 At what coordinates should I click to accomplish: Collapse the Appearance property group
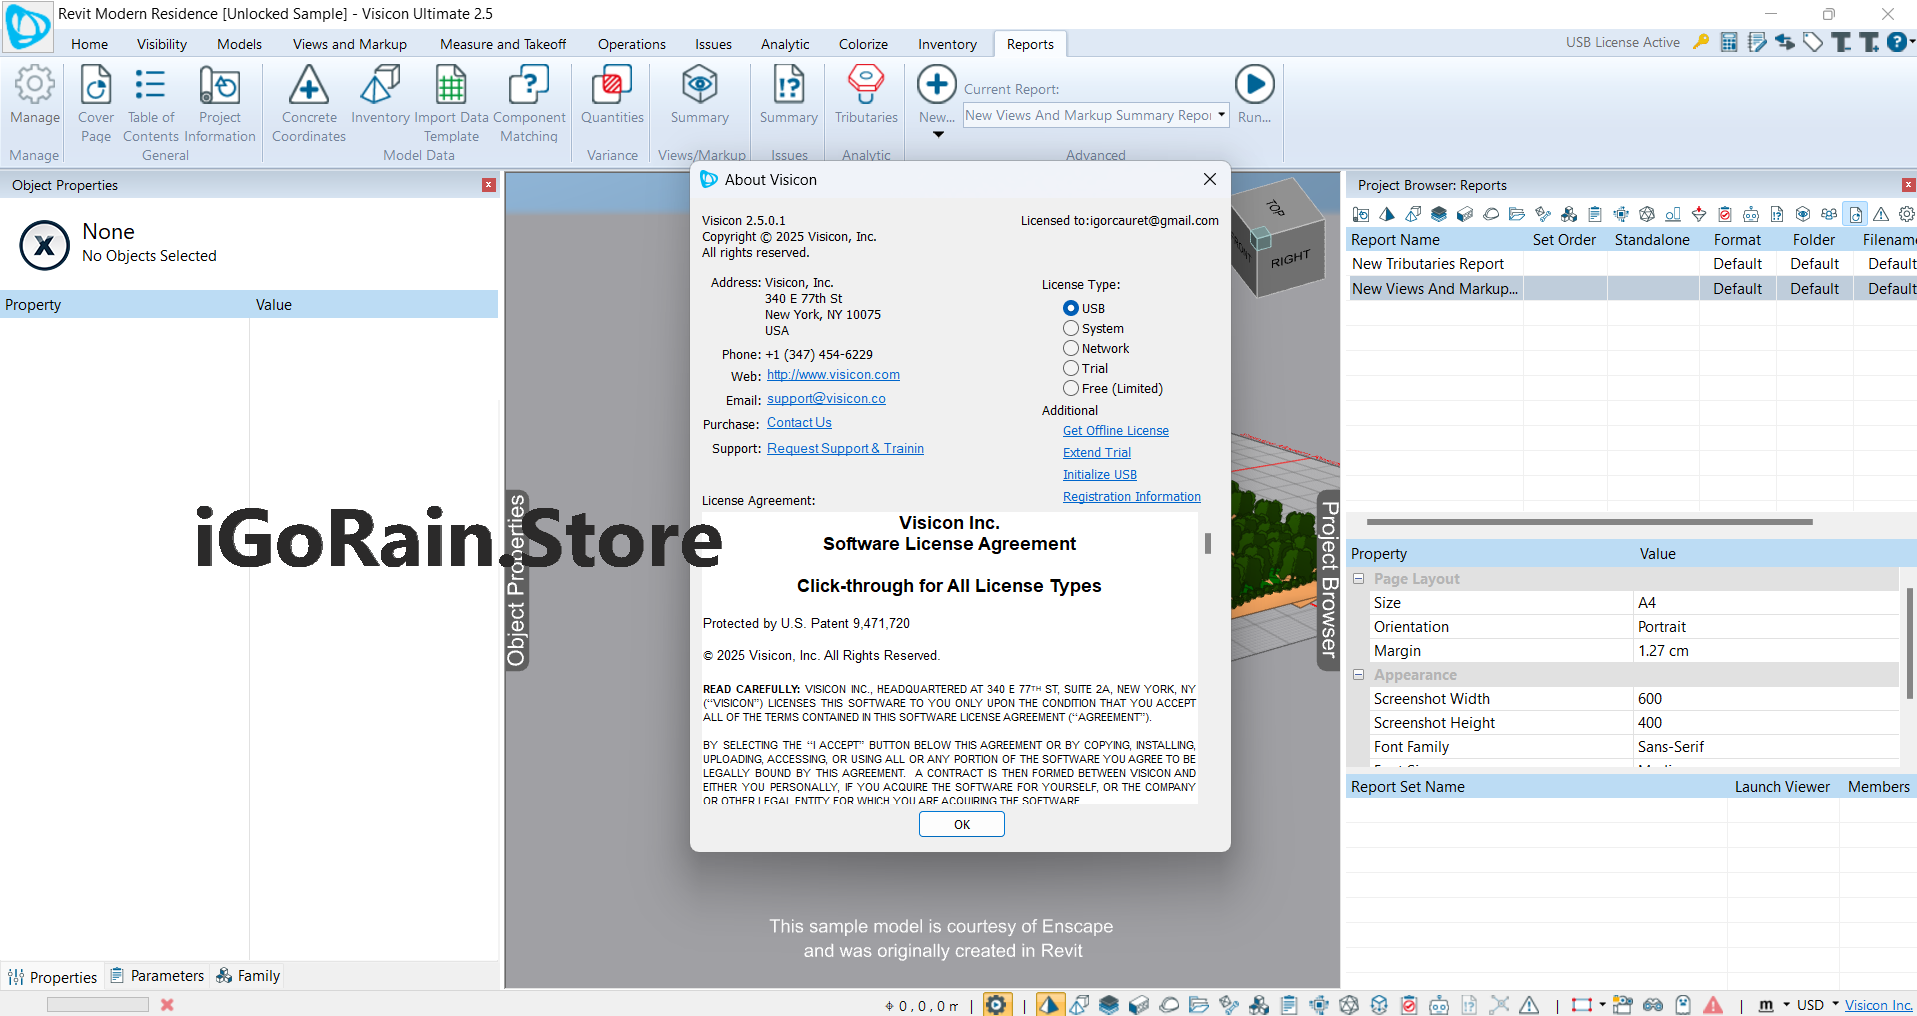(1358, 675)
